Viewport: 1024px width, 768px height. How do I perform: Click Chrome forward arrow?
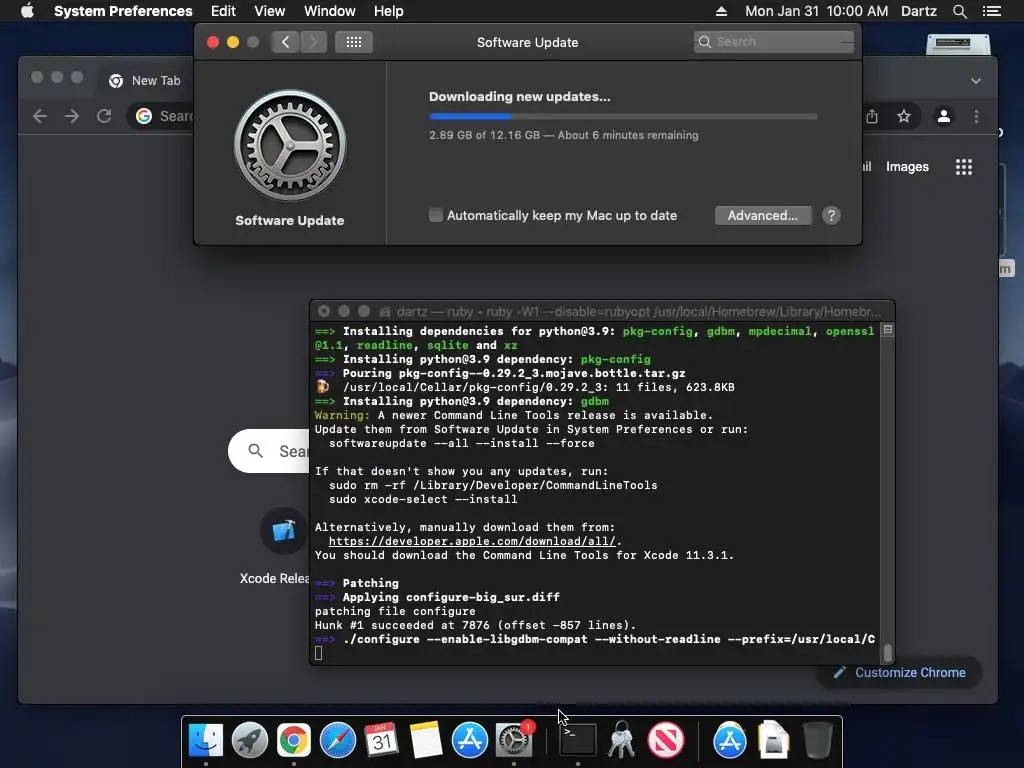[x=72, y=116]
